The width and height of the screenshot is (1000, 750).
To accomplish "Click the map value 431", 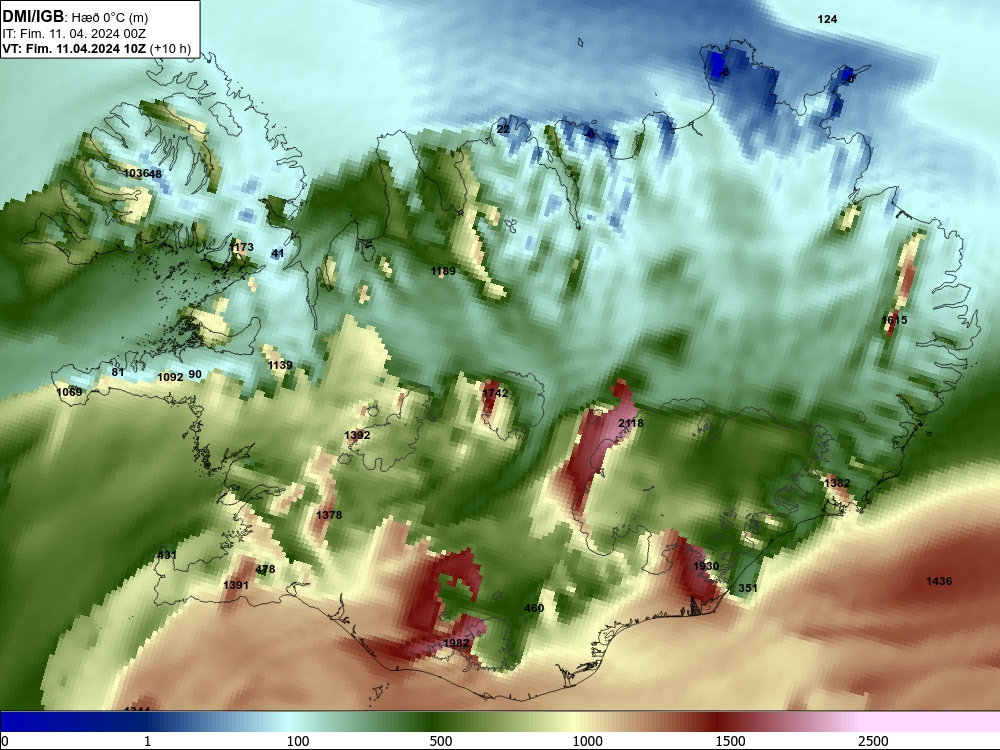I will tap(166, 555).
